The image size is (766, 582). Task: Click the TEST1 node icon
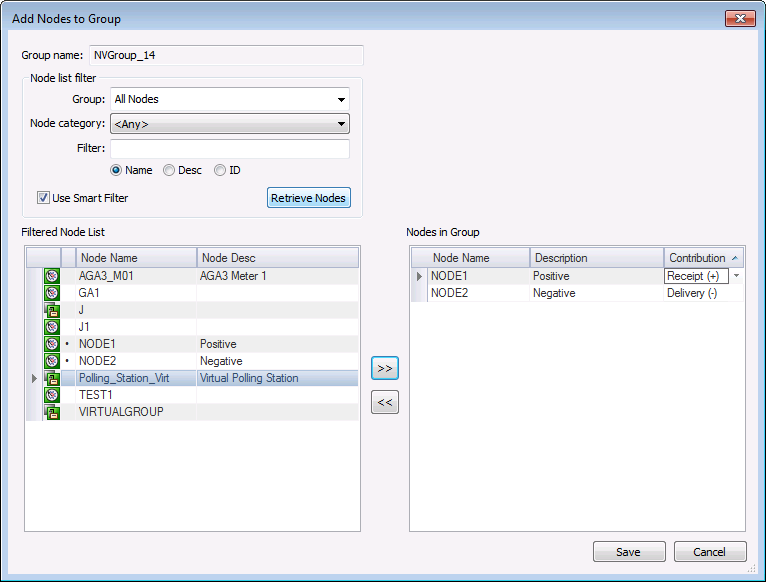[x=52, y=395]
